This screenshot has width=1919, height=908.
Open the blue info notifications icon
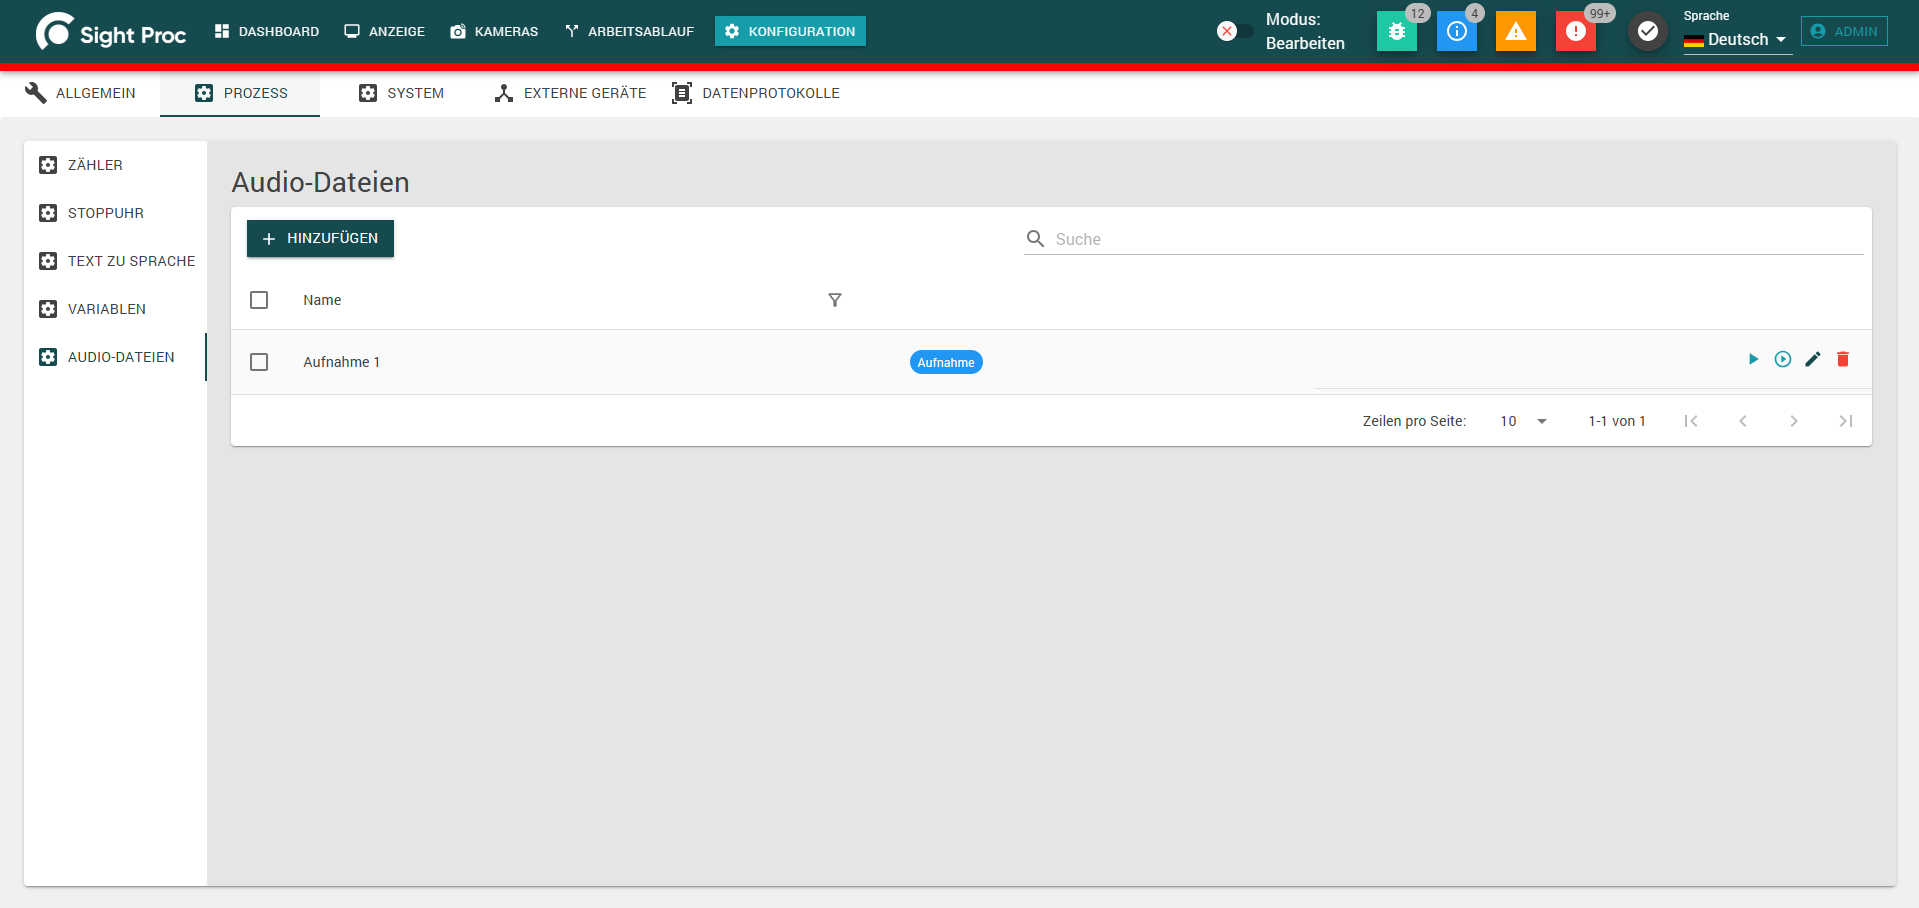pos(1457,31)
